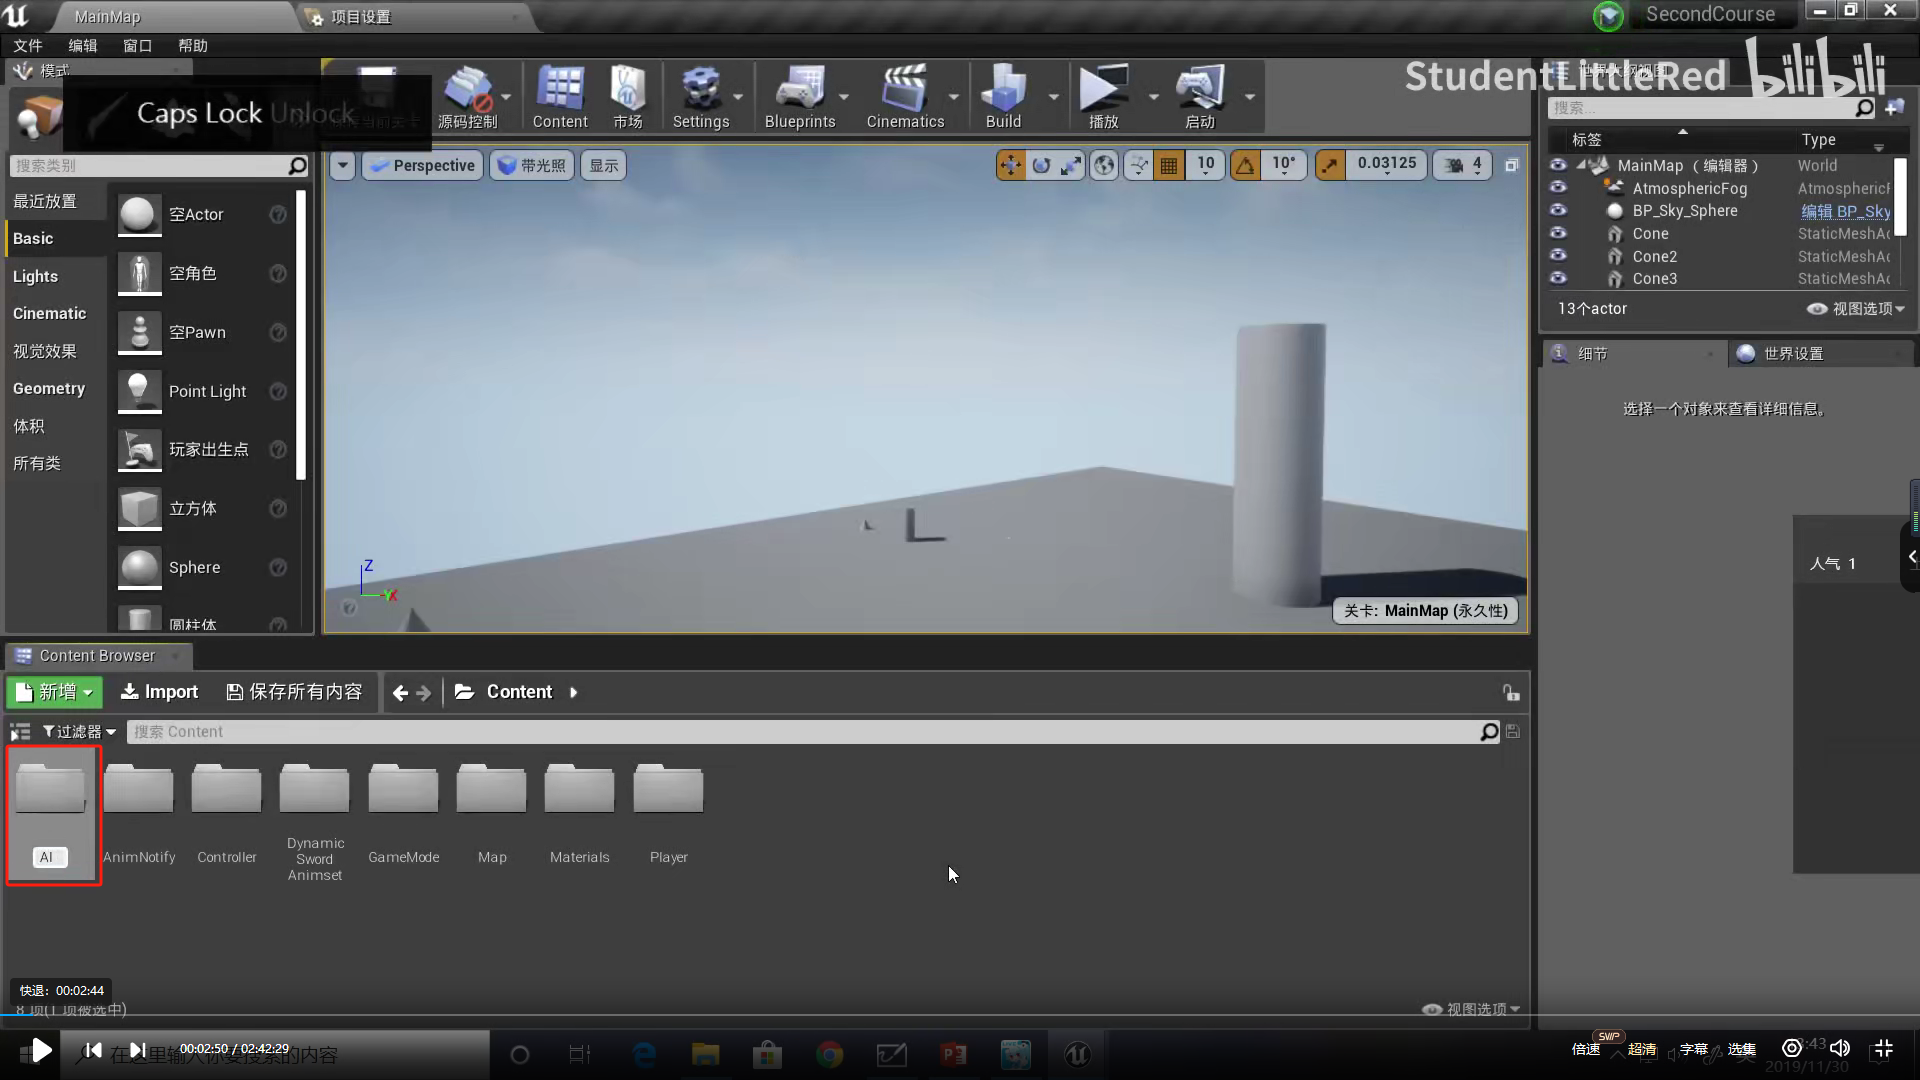The height and width of the screenshot is (1080, 1920).
Task: Maximize or restore the viewport
Action: coord(1511,165)
